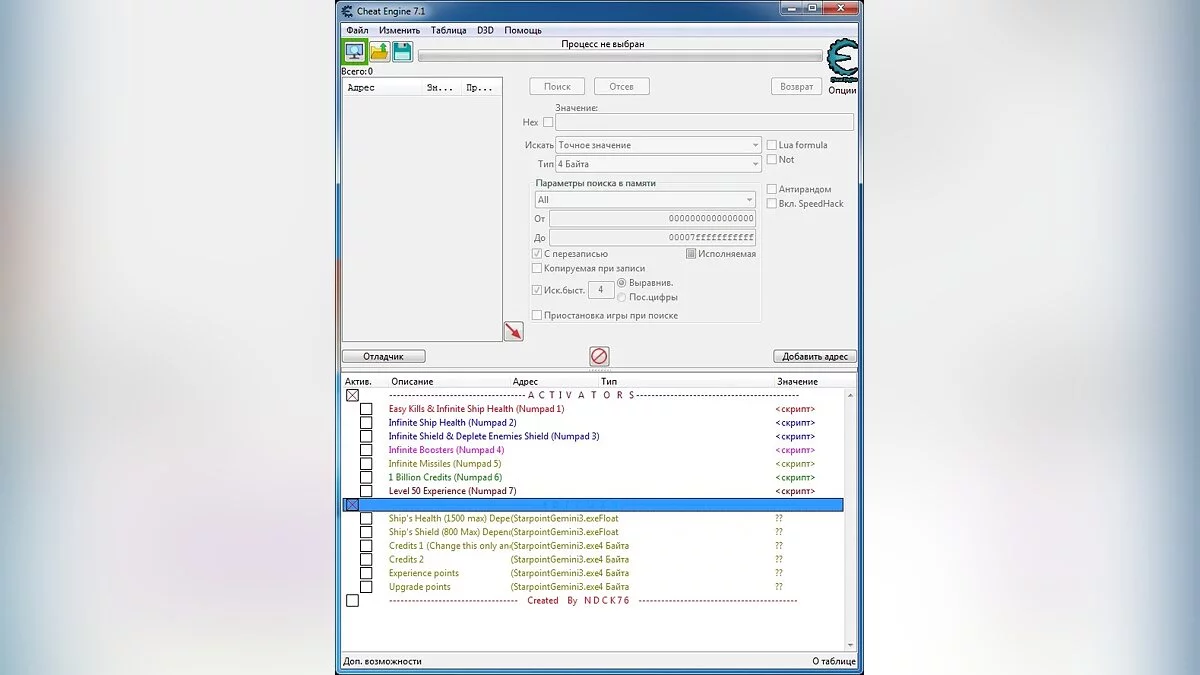Screen dimensions: 1200x675
Task: Toggle Исполняемая checkbox
Action: (x=691, y=254)
